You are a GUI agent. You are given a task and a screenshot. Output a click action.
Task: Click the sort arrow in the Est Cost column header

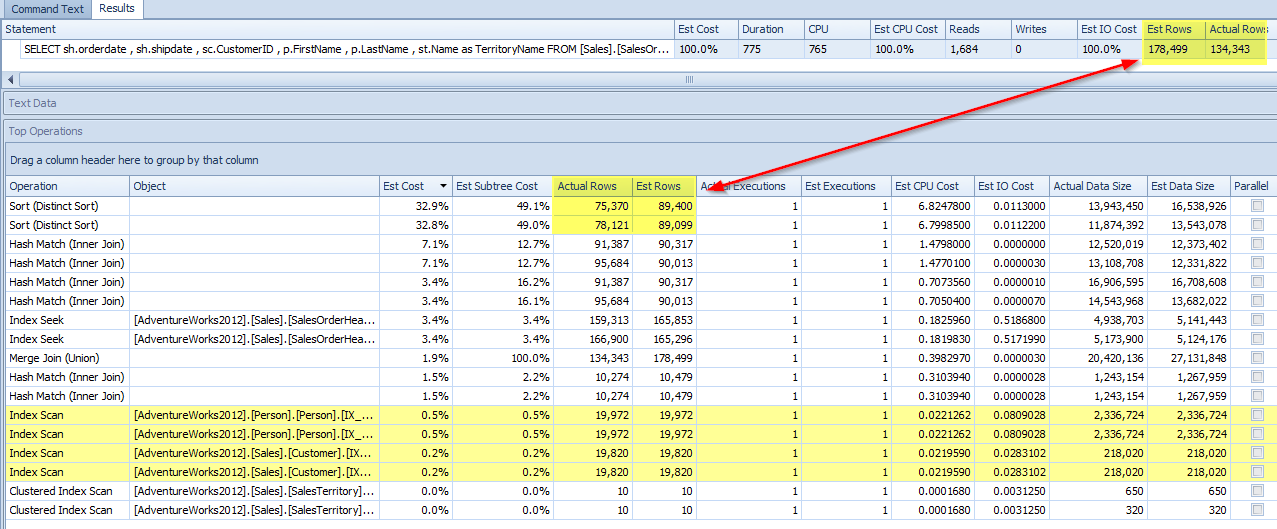coord(443,186)
